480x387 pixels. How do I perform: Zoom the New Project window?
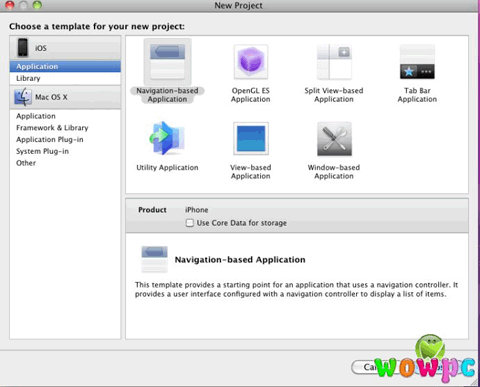tap(37, 5)
